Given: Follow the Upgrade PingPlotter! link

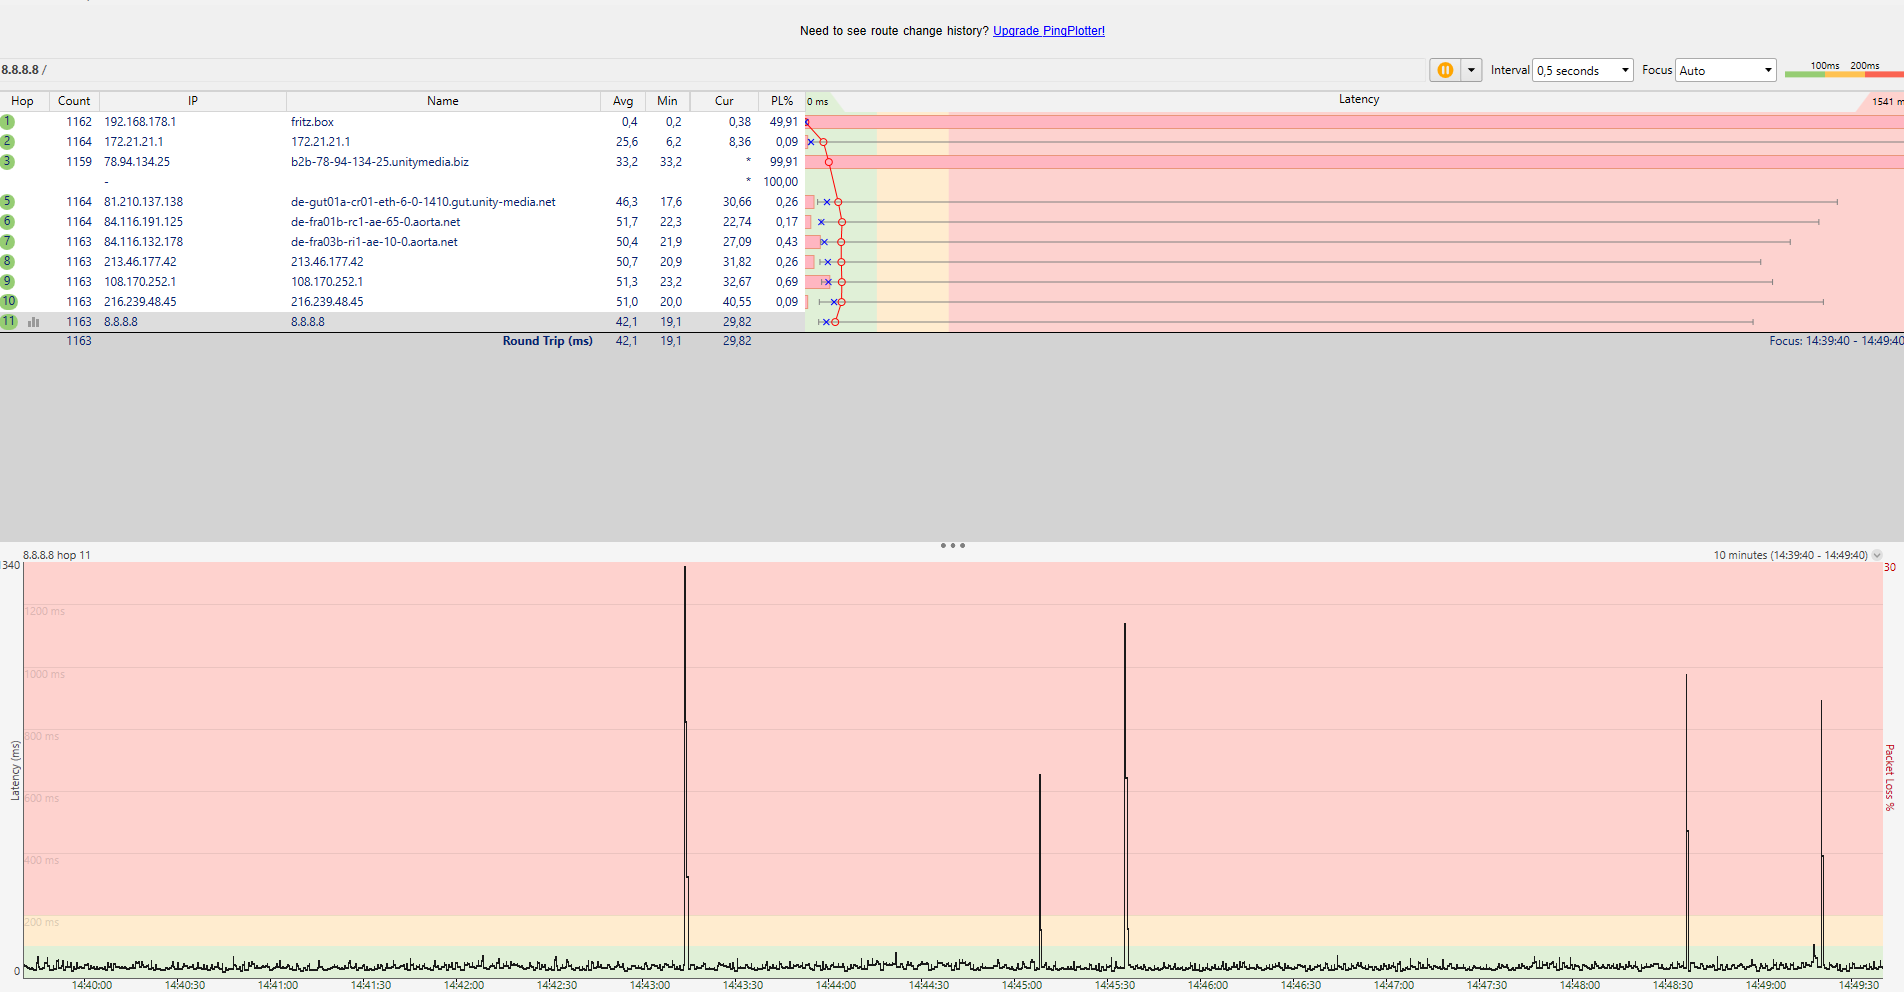Looking at the screenshot, I should (x=1049, y=31).
